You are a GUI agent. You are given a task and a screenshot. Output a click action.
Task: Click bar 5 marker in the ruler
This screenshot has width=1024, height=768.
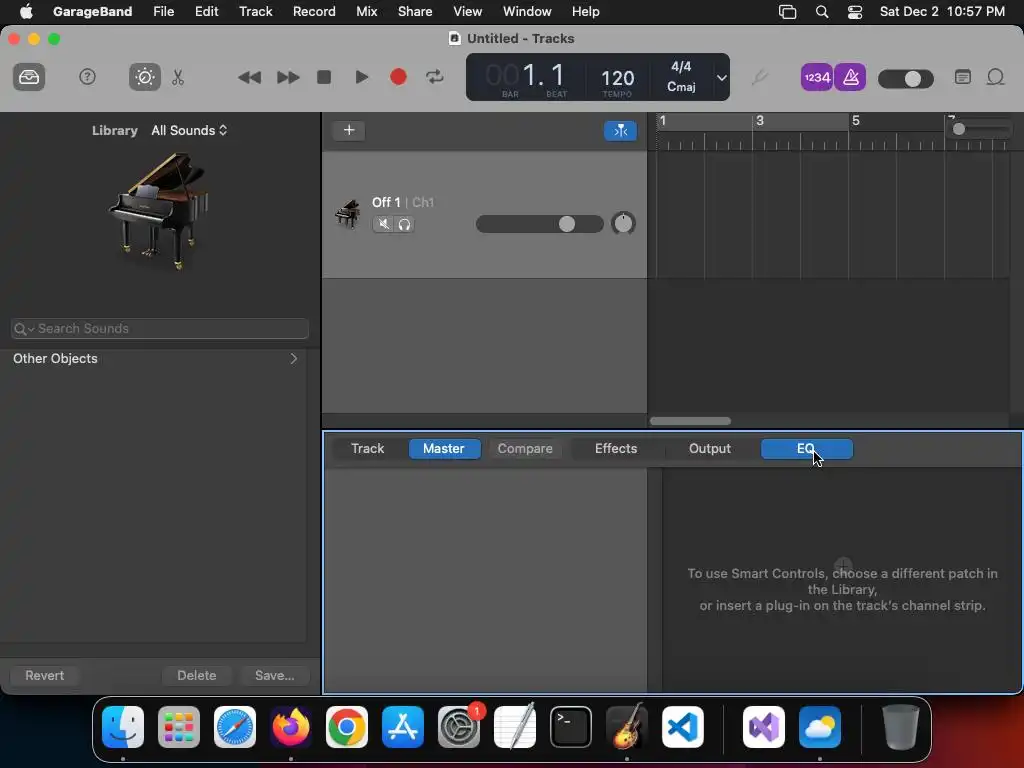pyautogui.click(x=856, y=121)
